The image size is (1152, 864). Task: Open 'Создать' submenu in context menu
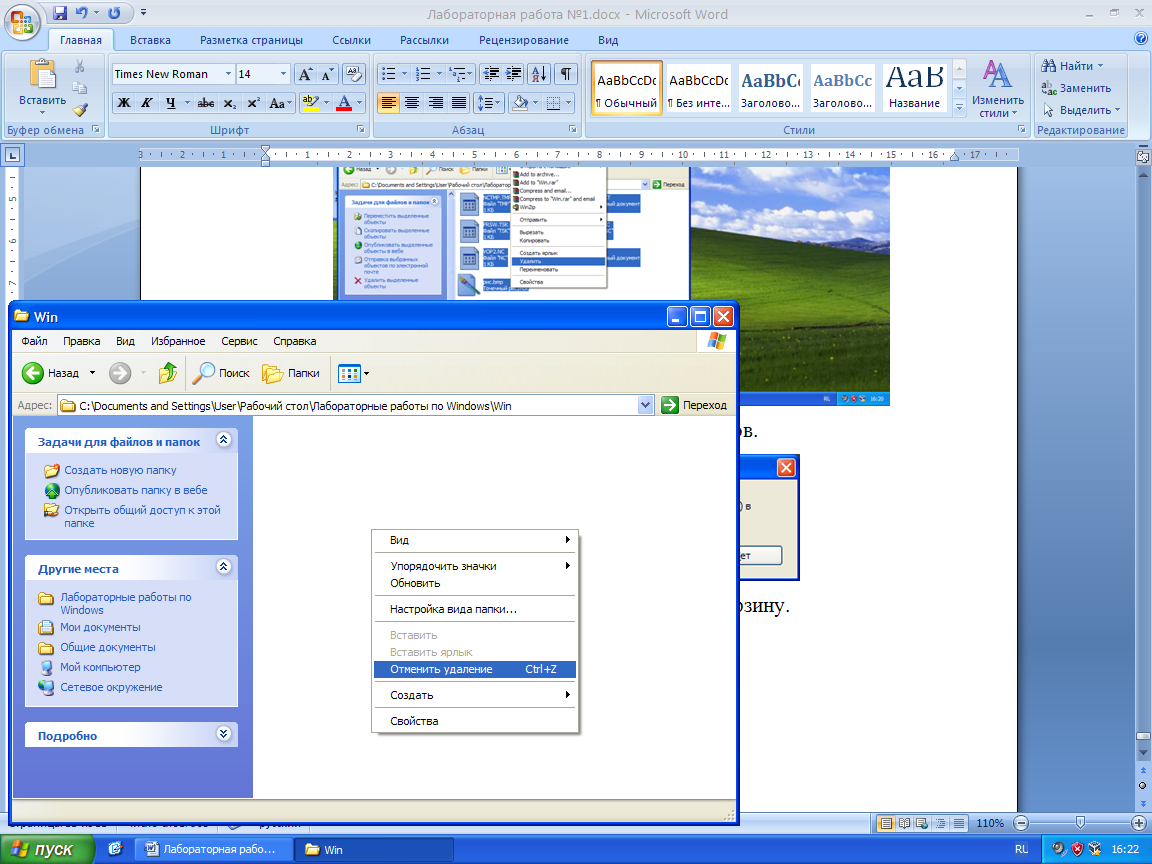(475, 695)
